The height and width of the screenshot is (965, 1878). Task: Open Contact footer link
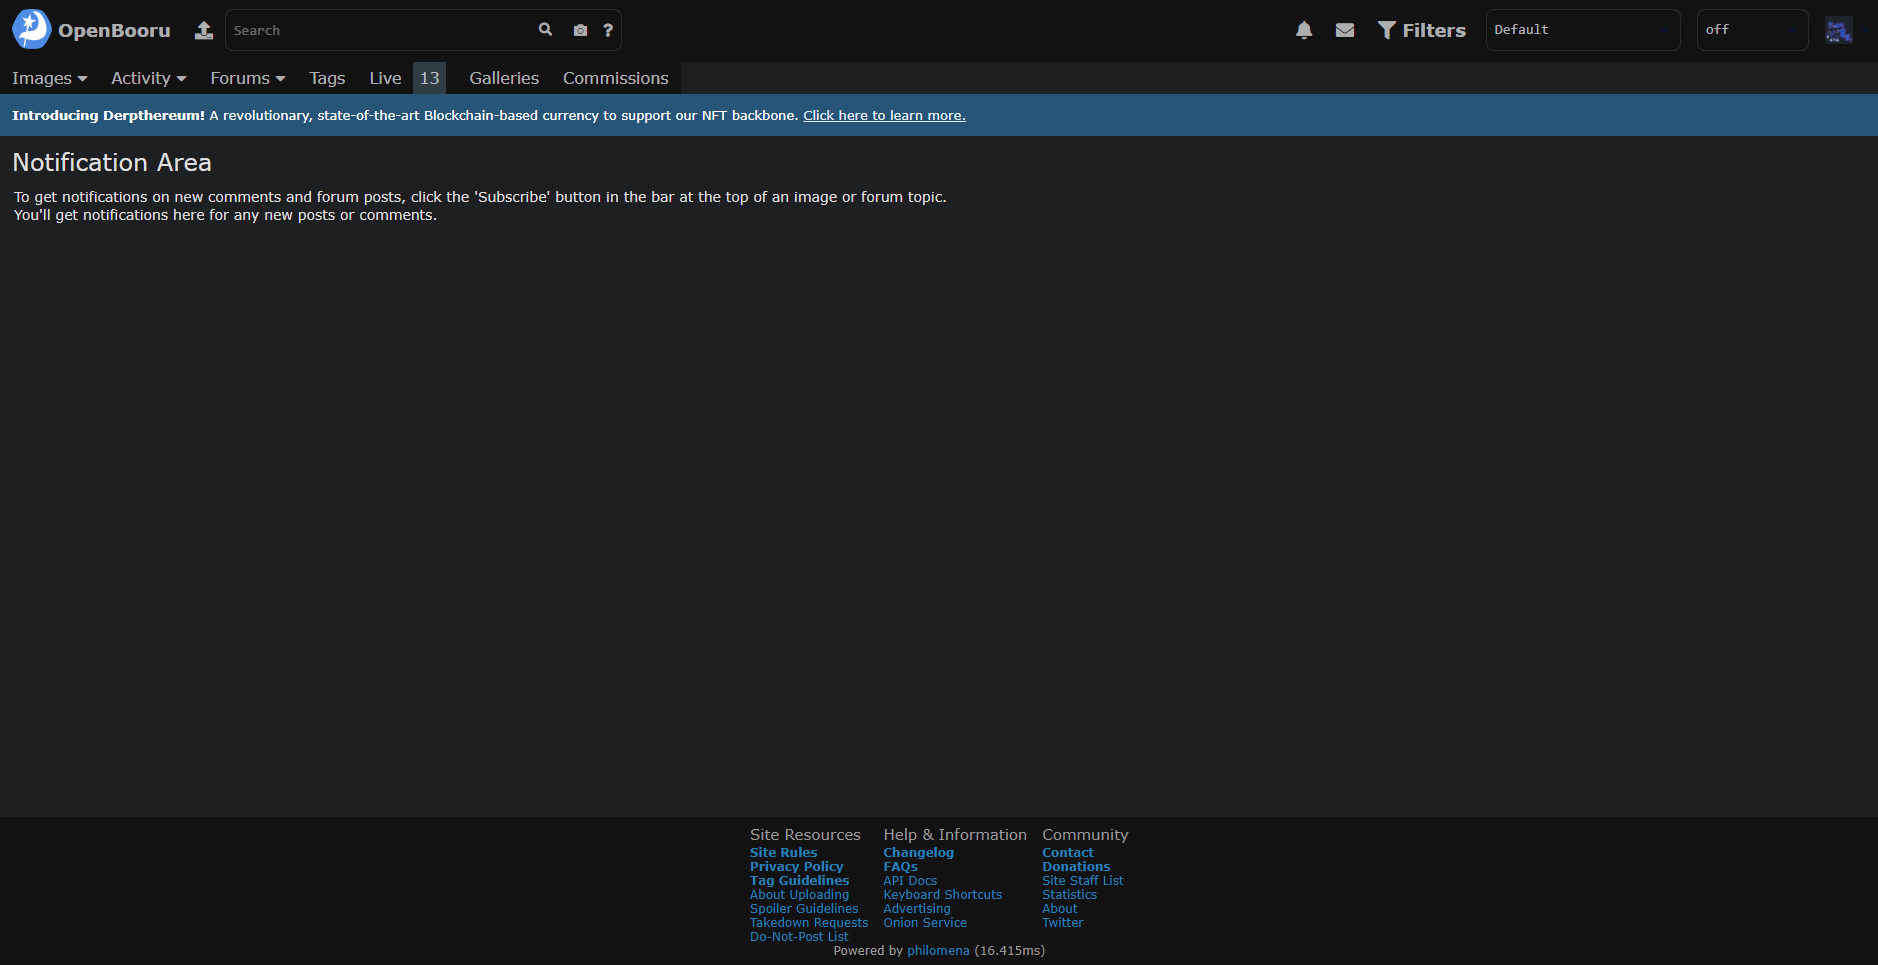1068,853
